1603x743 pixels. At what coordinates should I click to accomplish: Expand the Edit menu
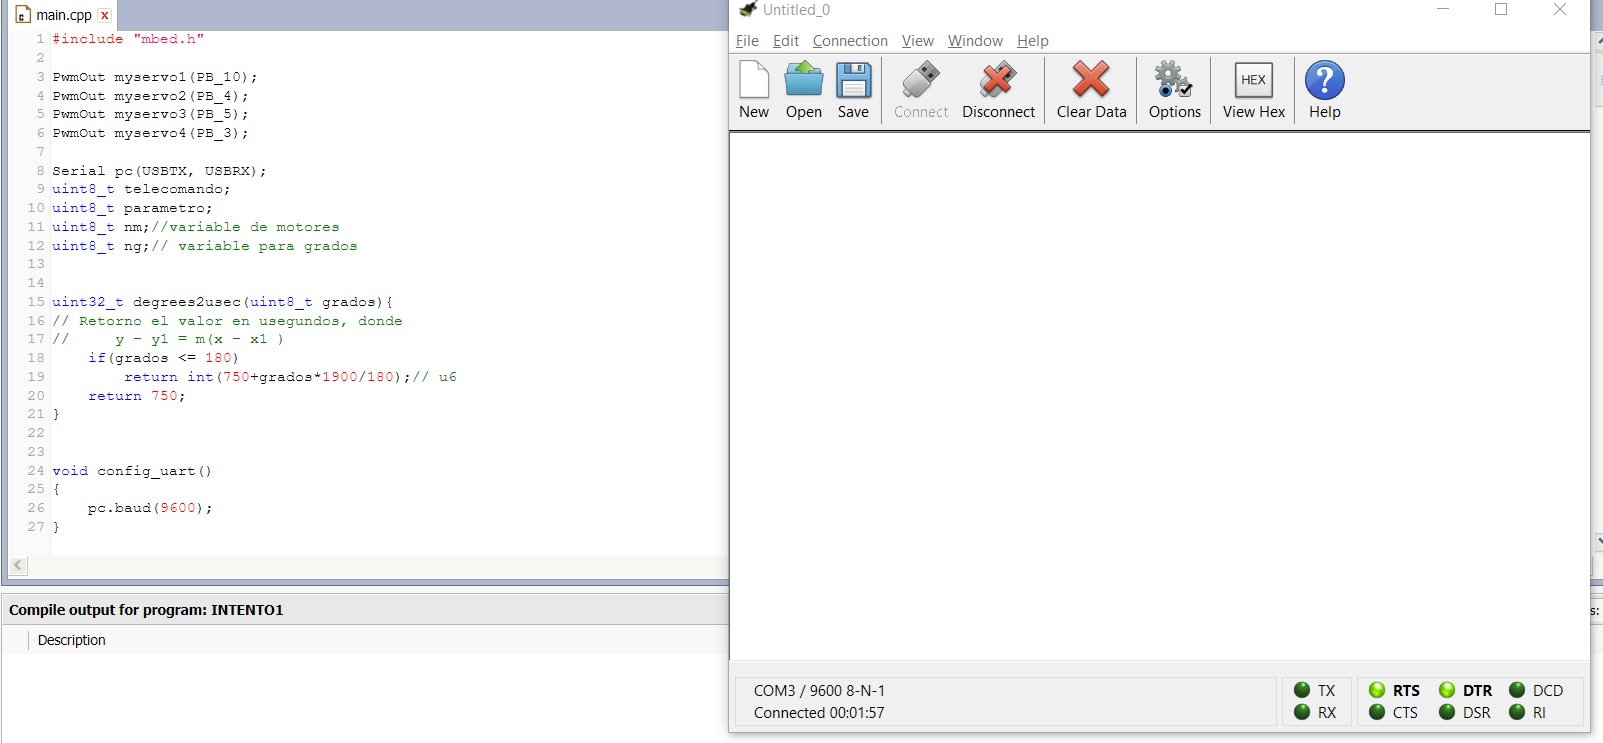[x=786, y=41]
